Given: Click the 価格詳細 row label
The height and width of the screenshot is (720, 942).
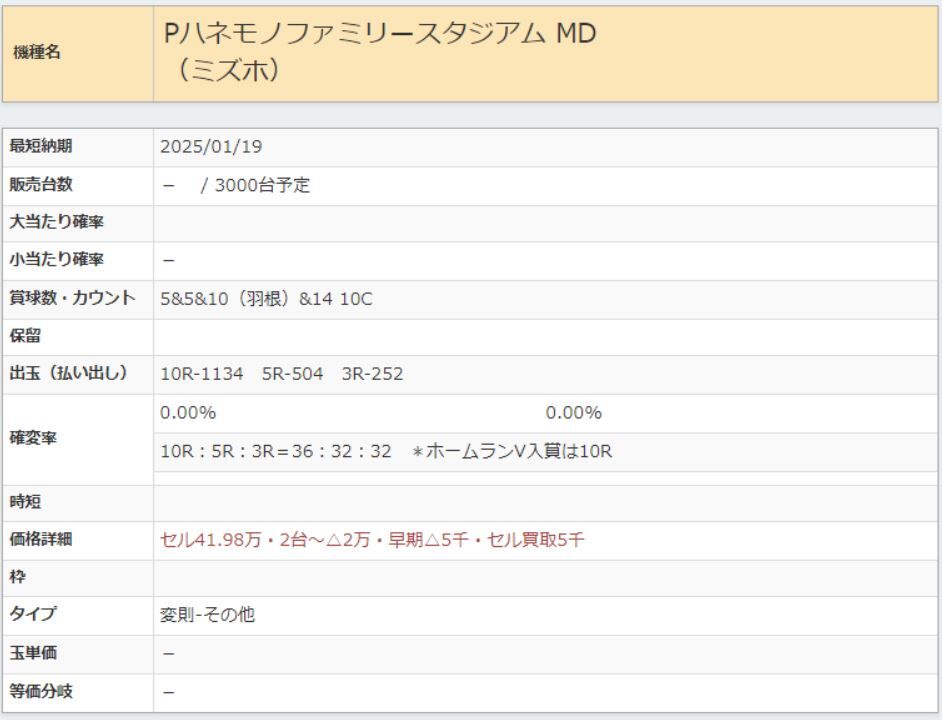Looking at the screenshot, I should [41, 539].
